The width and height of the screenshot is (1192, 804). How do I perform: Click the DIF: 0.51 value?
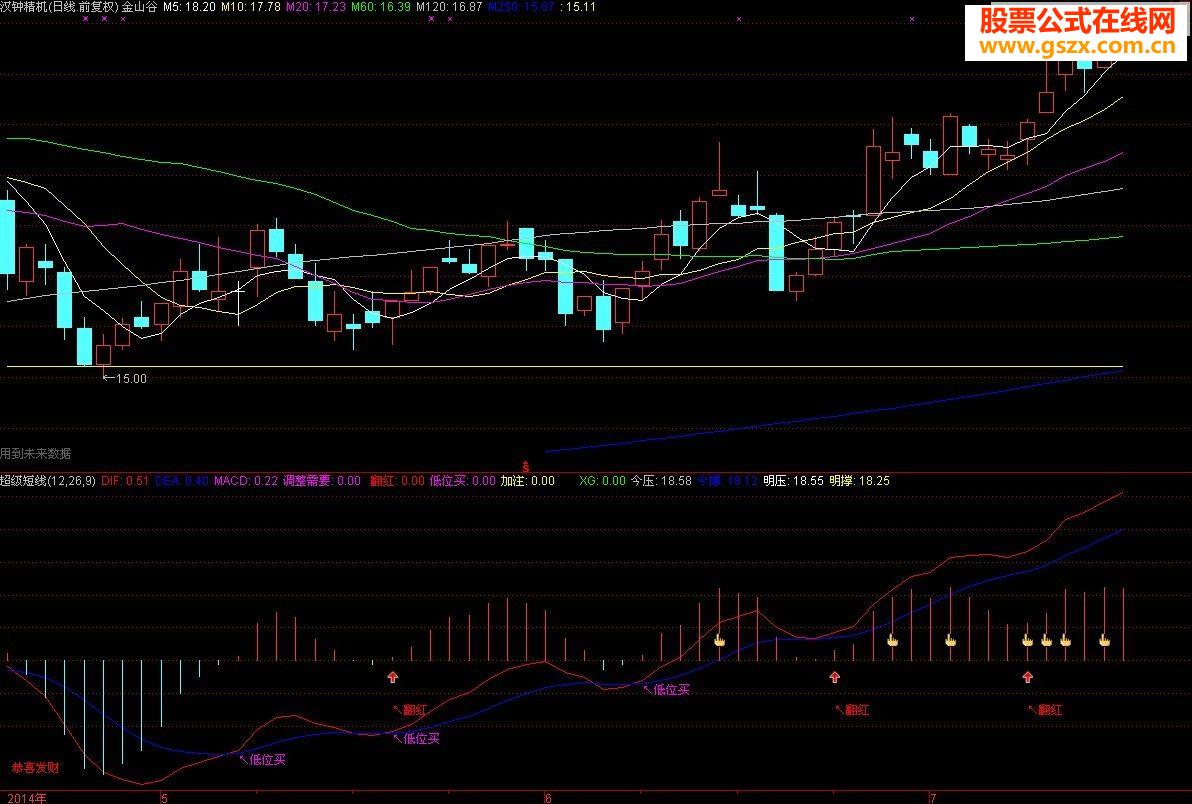point(125,481)
